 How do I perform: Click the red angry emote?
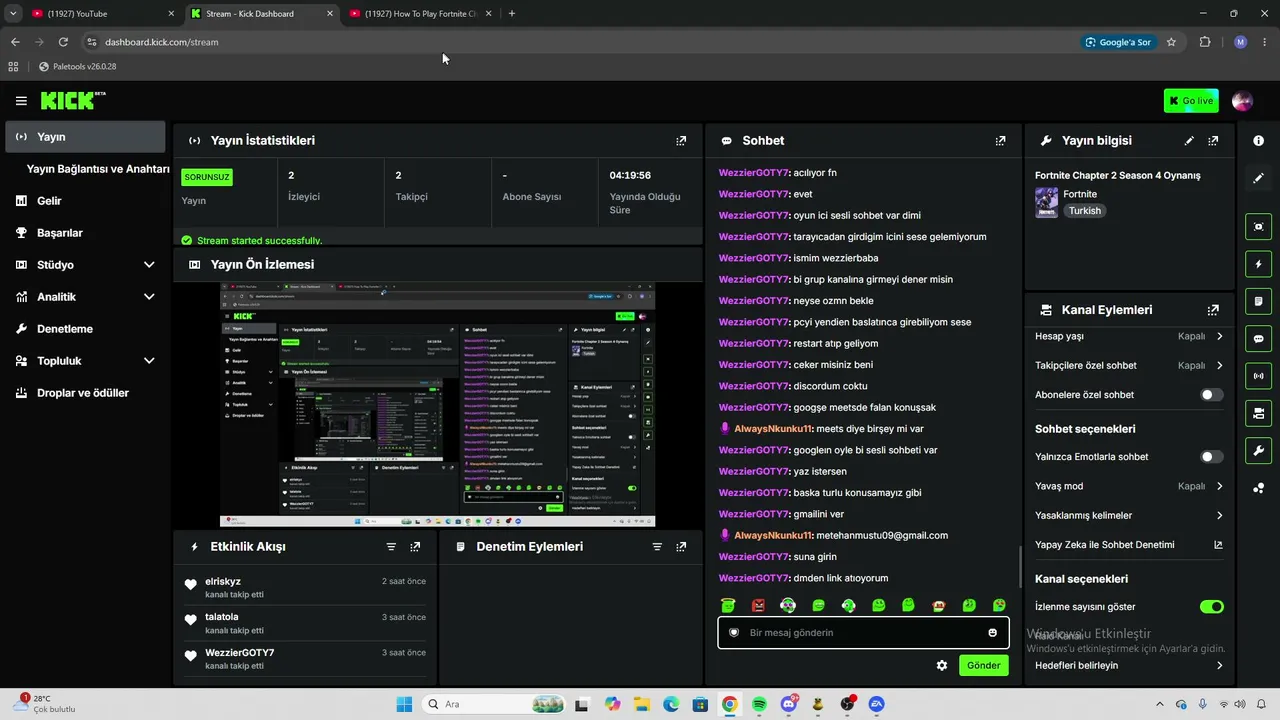(758, 605)
